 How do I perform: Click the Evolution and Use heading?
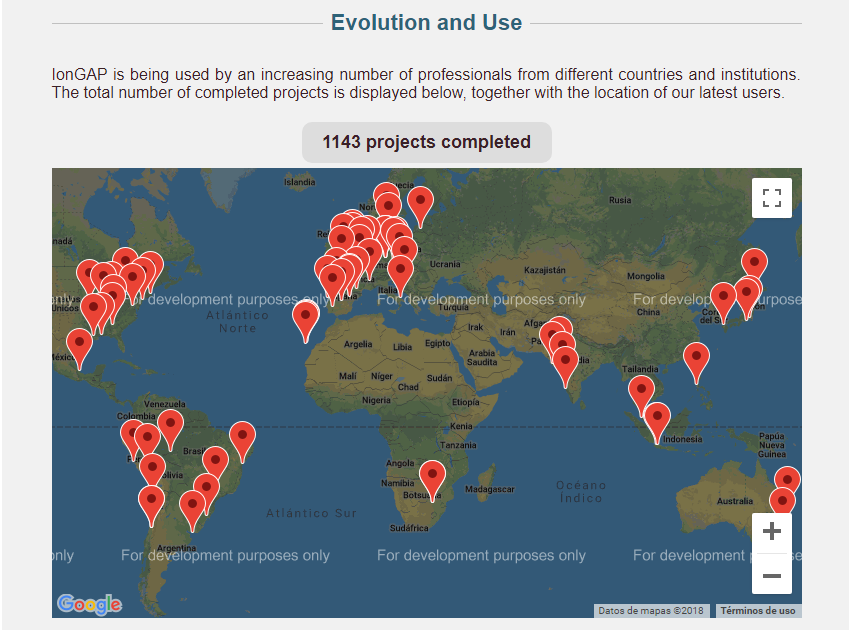(427, 23)
